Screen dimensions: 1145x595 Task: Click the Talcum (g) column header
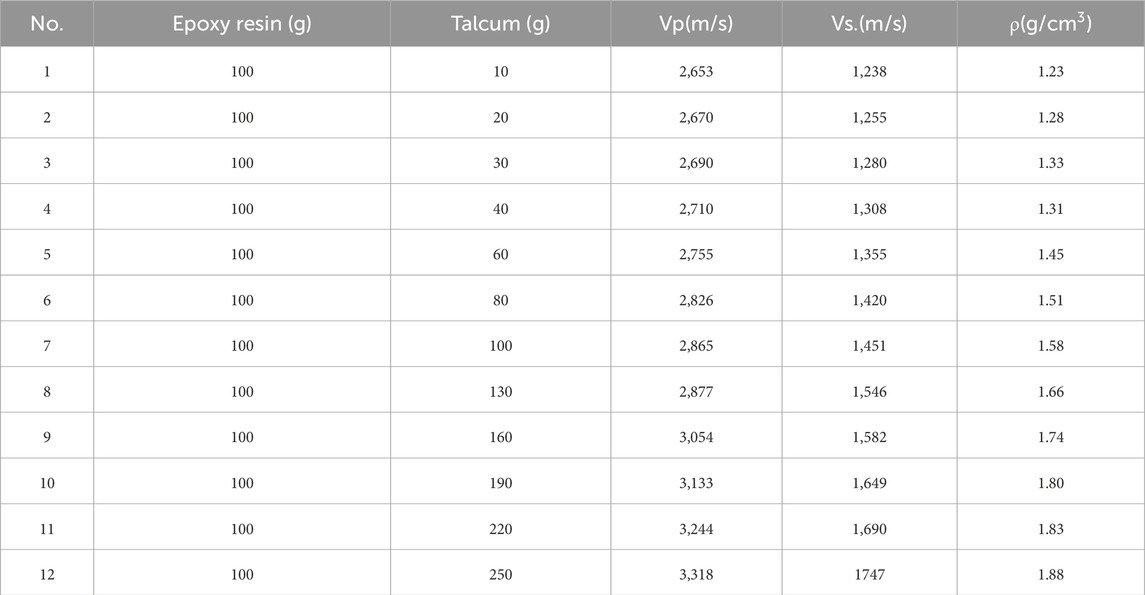point(500,23)
